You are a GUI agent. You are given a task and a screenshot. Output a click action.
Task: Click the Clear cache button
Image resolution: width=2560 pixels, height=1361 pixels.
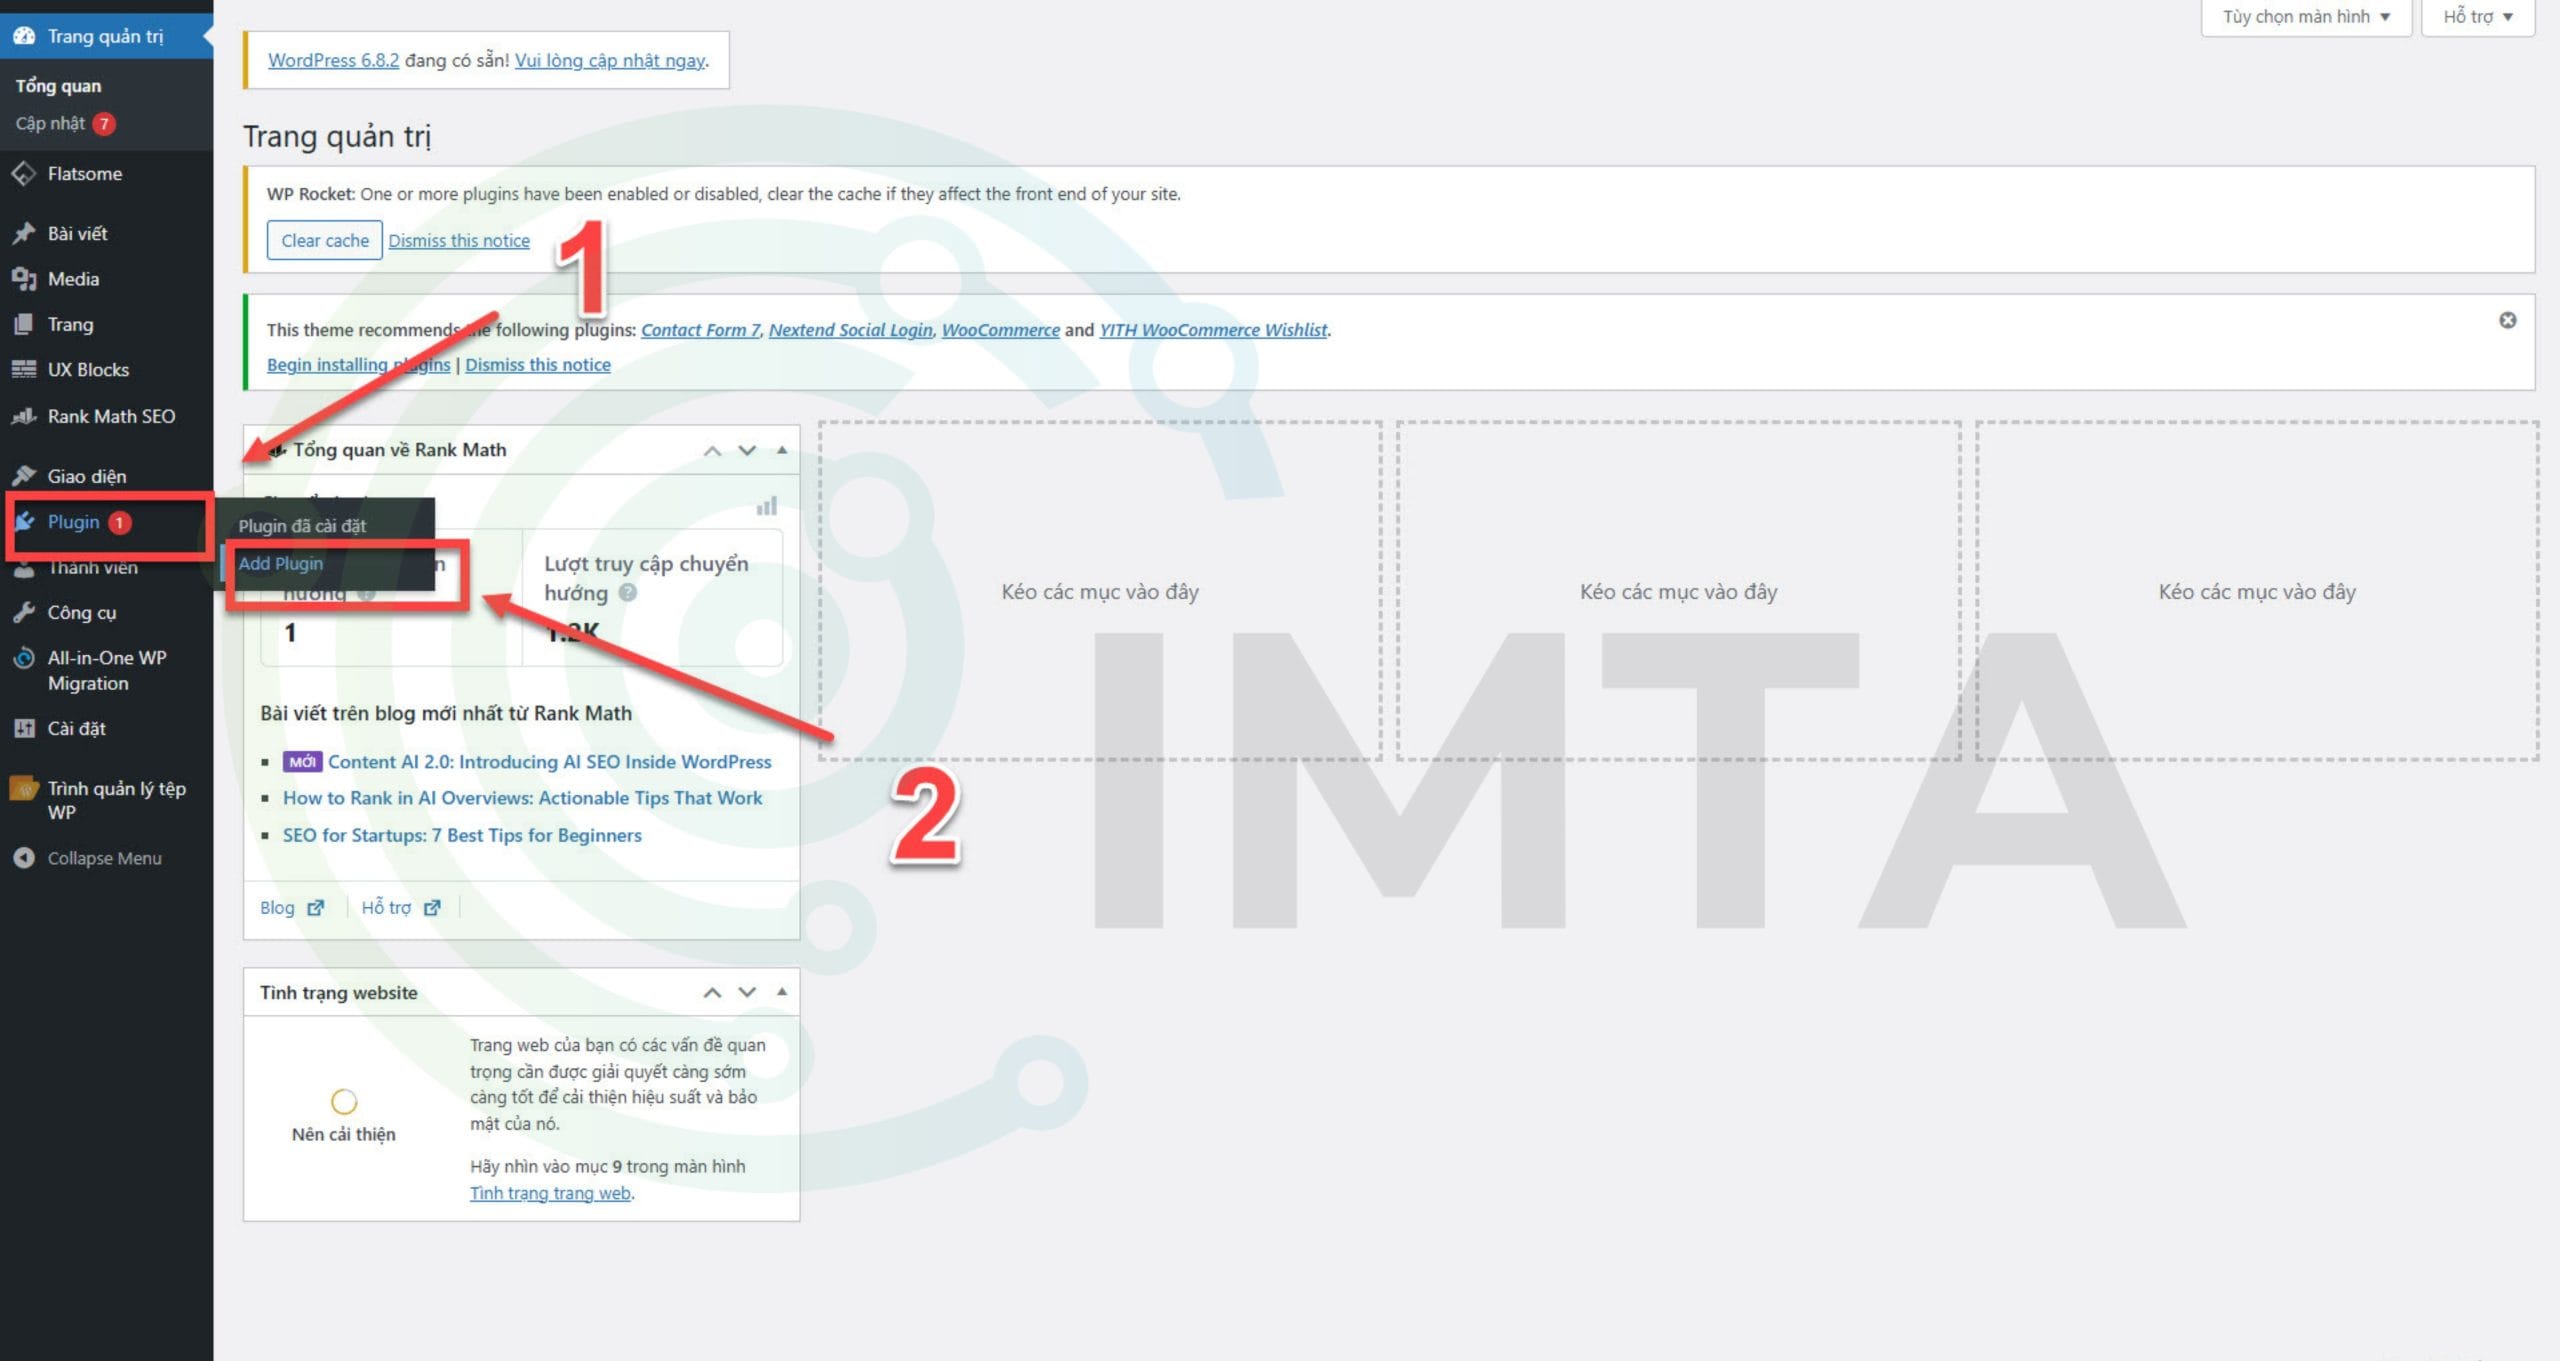click(323, 240)
